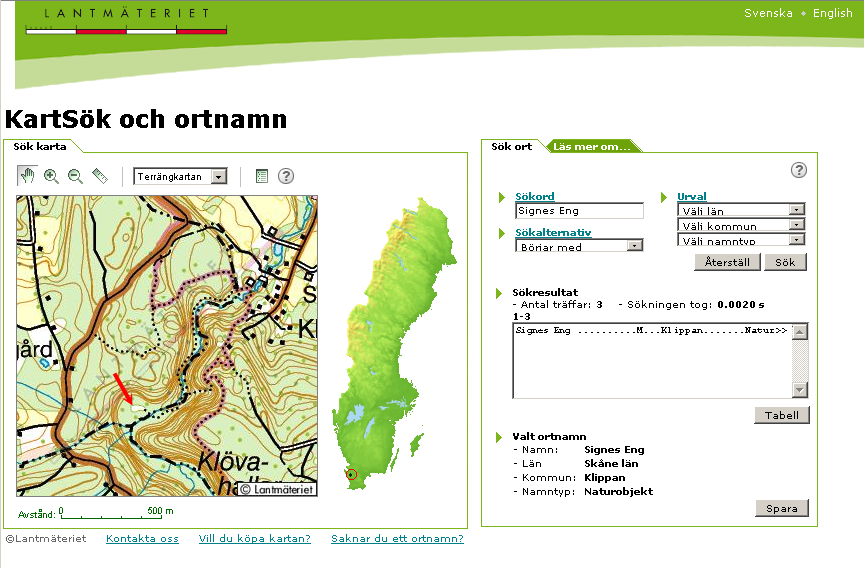Viewport: 864px width, 568px height.
Task: Open the Kontakta oss link
Action: click(x=142, y=539)
